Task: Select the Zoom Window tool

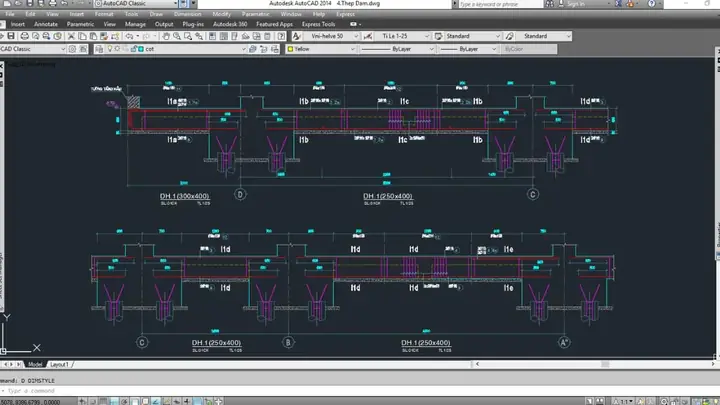Action: click(x=188, y=36)
